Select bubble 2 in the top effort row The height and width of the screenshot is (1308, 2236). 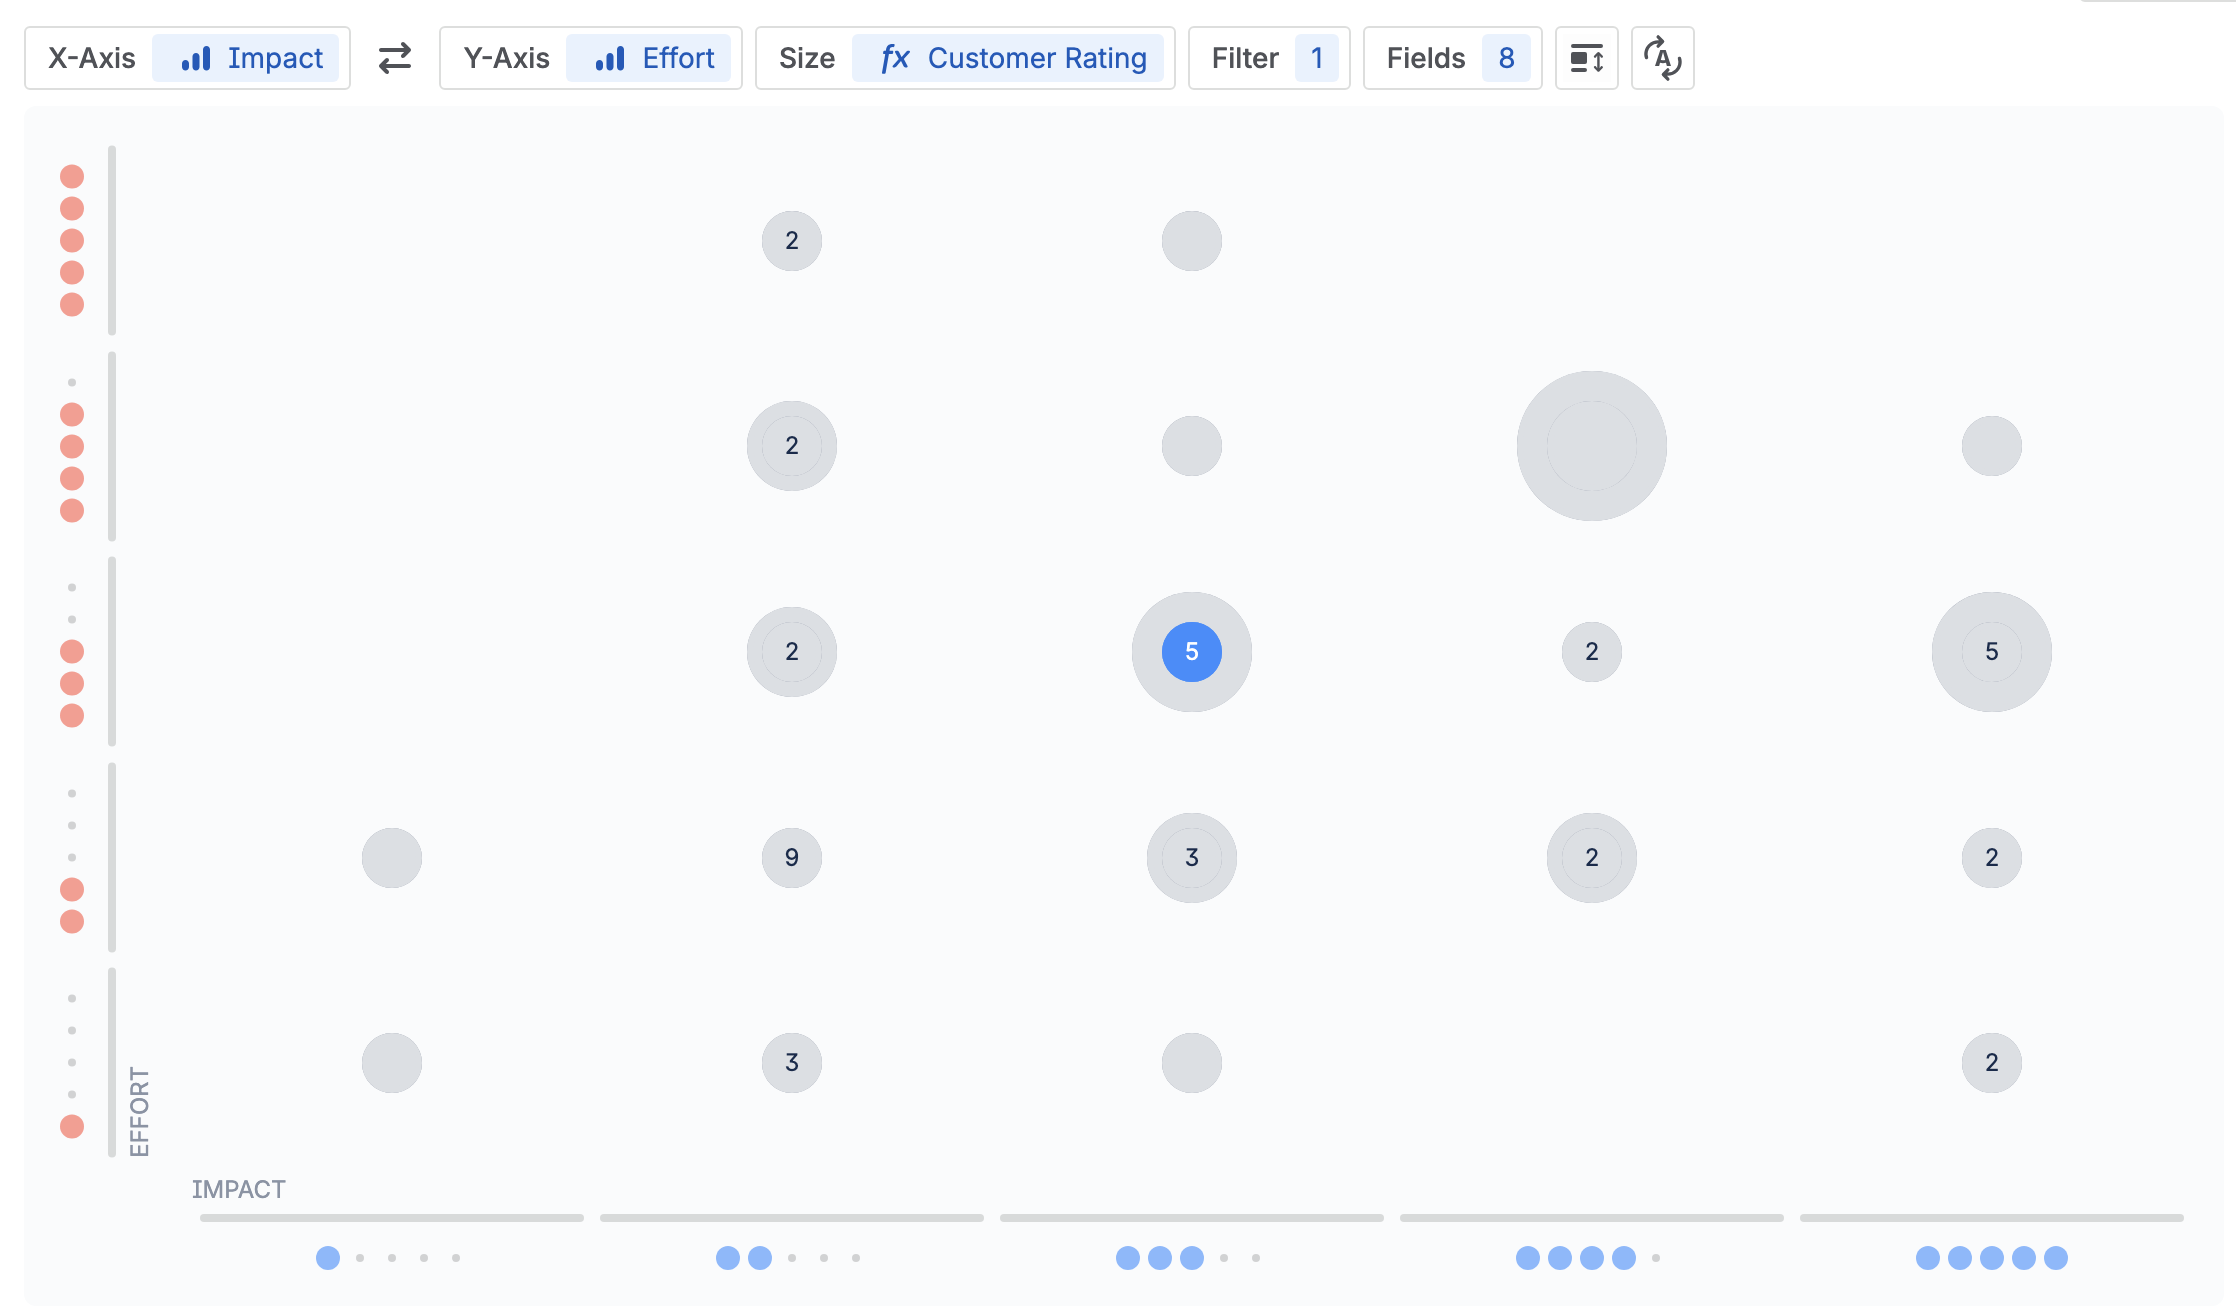click(792, 241)
